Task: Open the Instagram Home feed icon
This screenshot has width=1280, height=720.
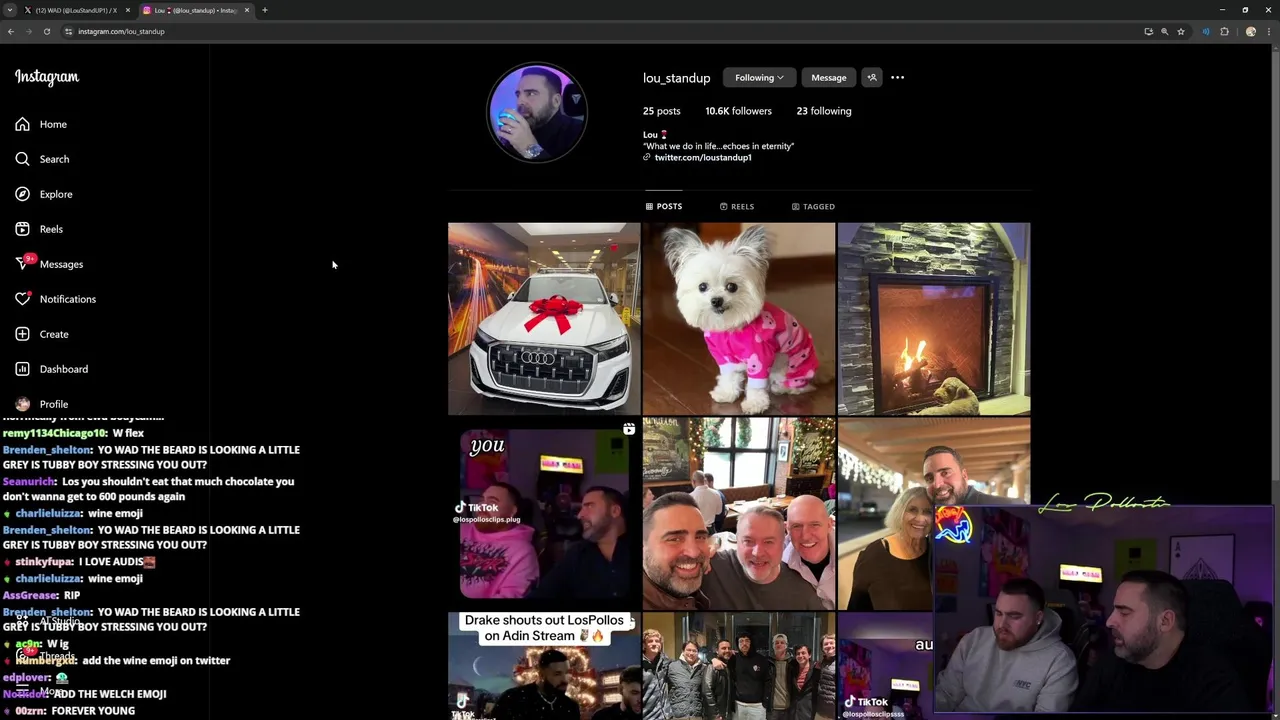Action: [x=22, y=124]
